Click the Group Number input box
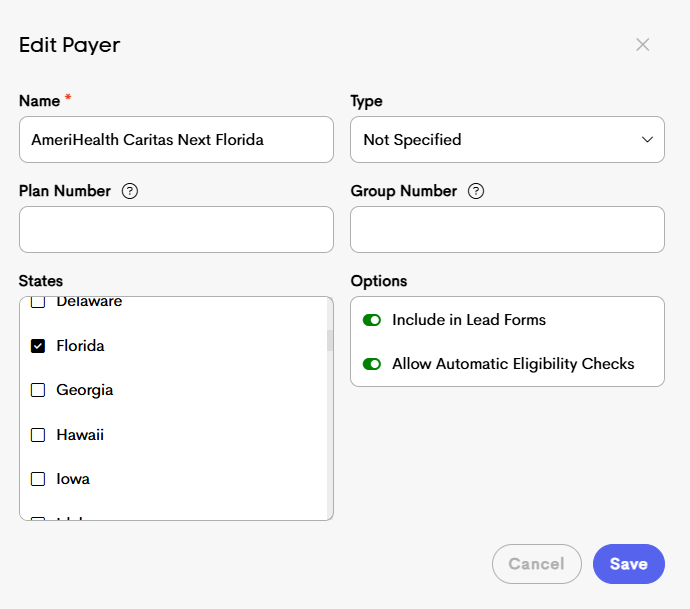 [x=507, y=230]
